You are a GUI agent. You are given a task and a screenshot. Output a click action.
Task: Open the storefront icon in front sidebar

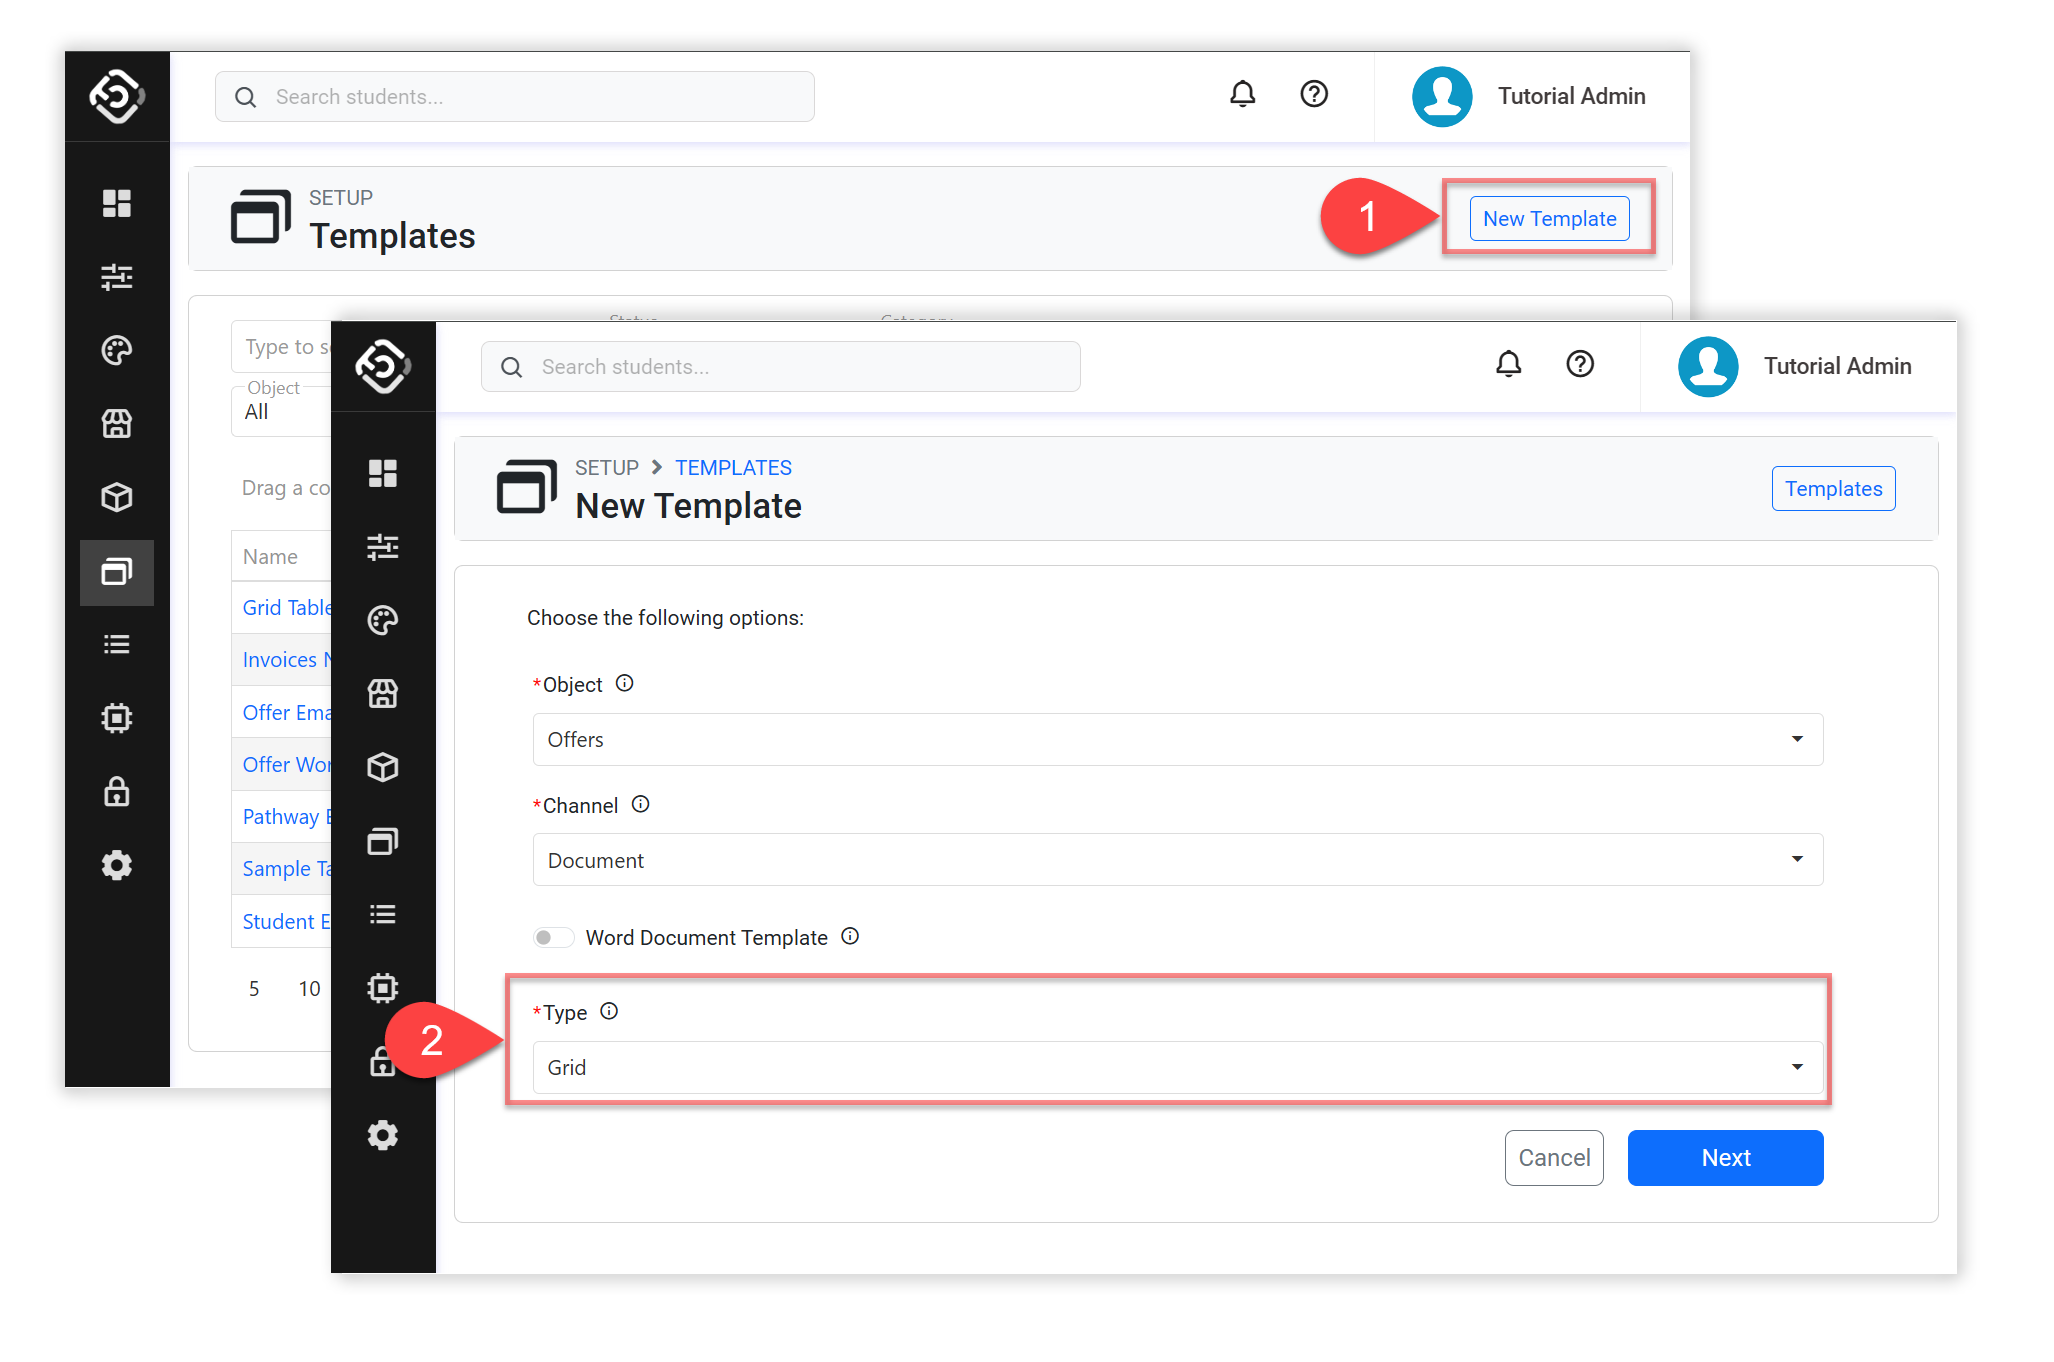(x=383, y=694)
